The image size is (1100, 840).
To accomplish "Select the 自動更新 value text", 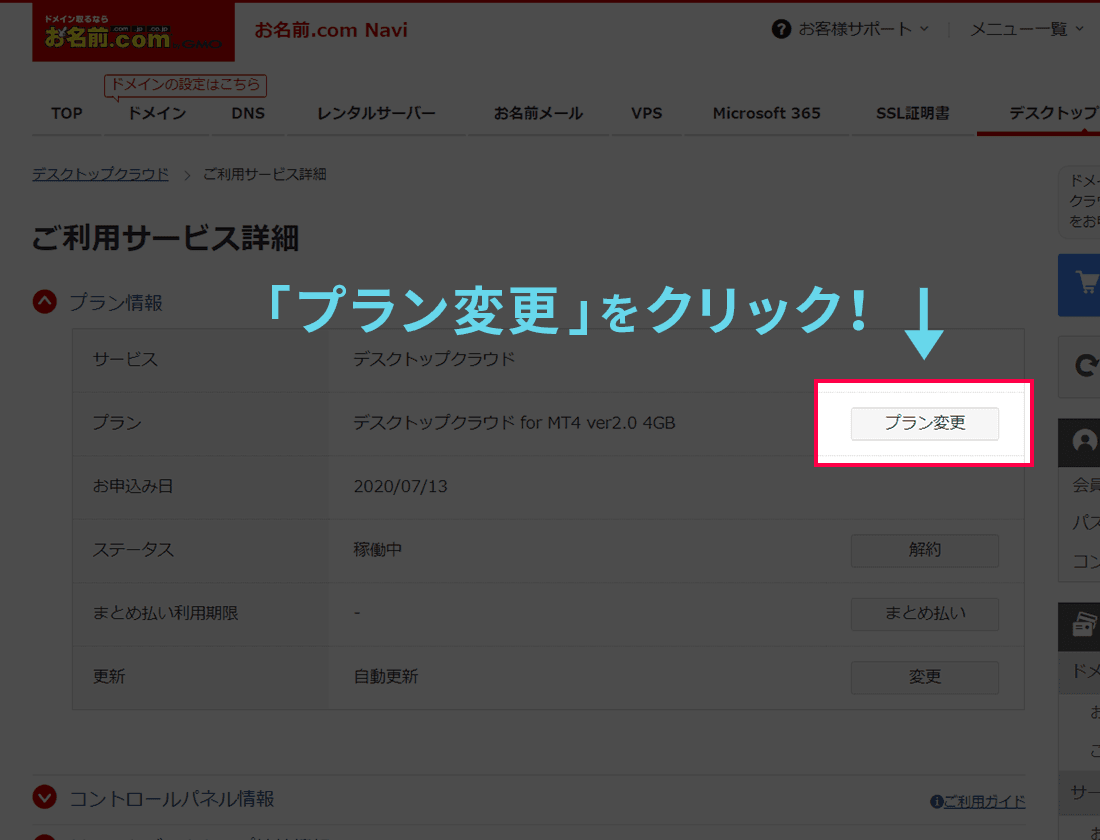I will click(x=386, y=676).
